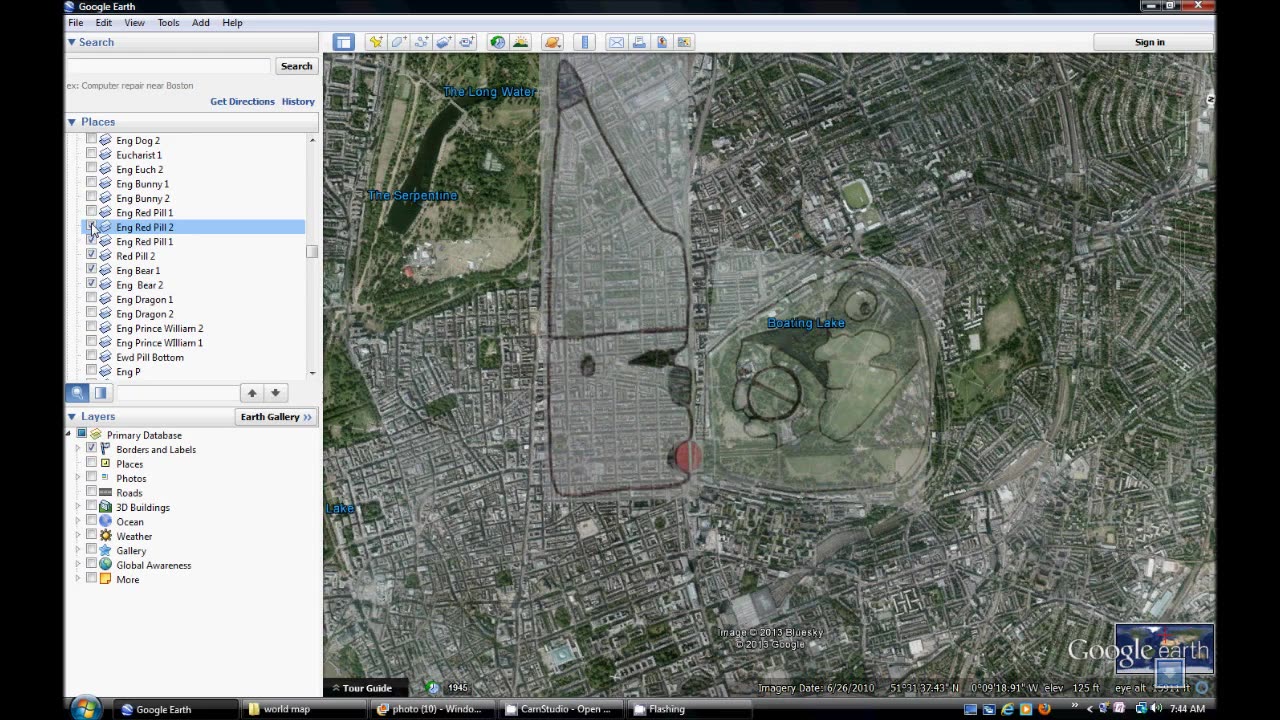1280x720 pixels.
Task: Disable the Borders and Labels layer checkbox
Action: click(x=91, y=449)
